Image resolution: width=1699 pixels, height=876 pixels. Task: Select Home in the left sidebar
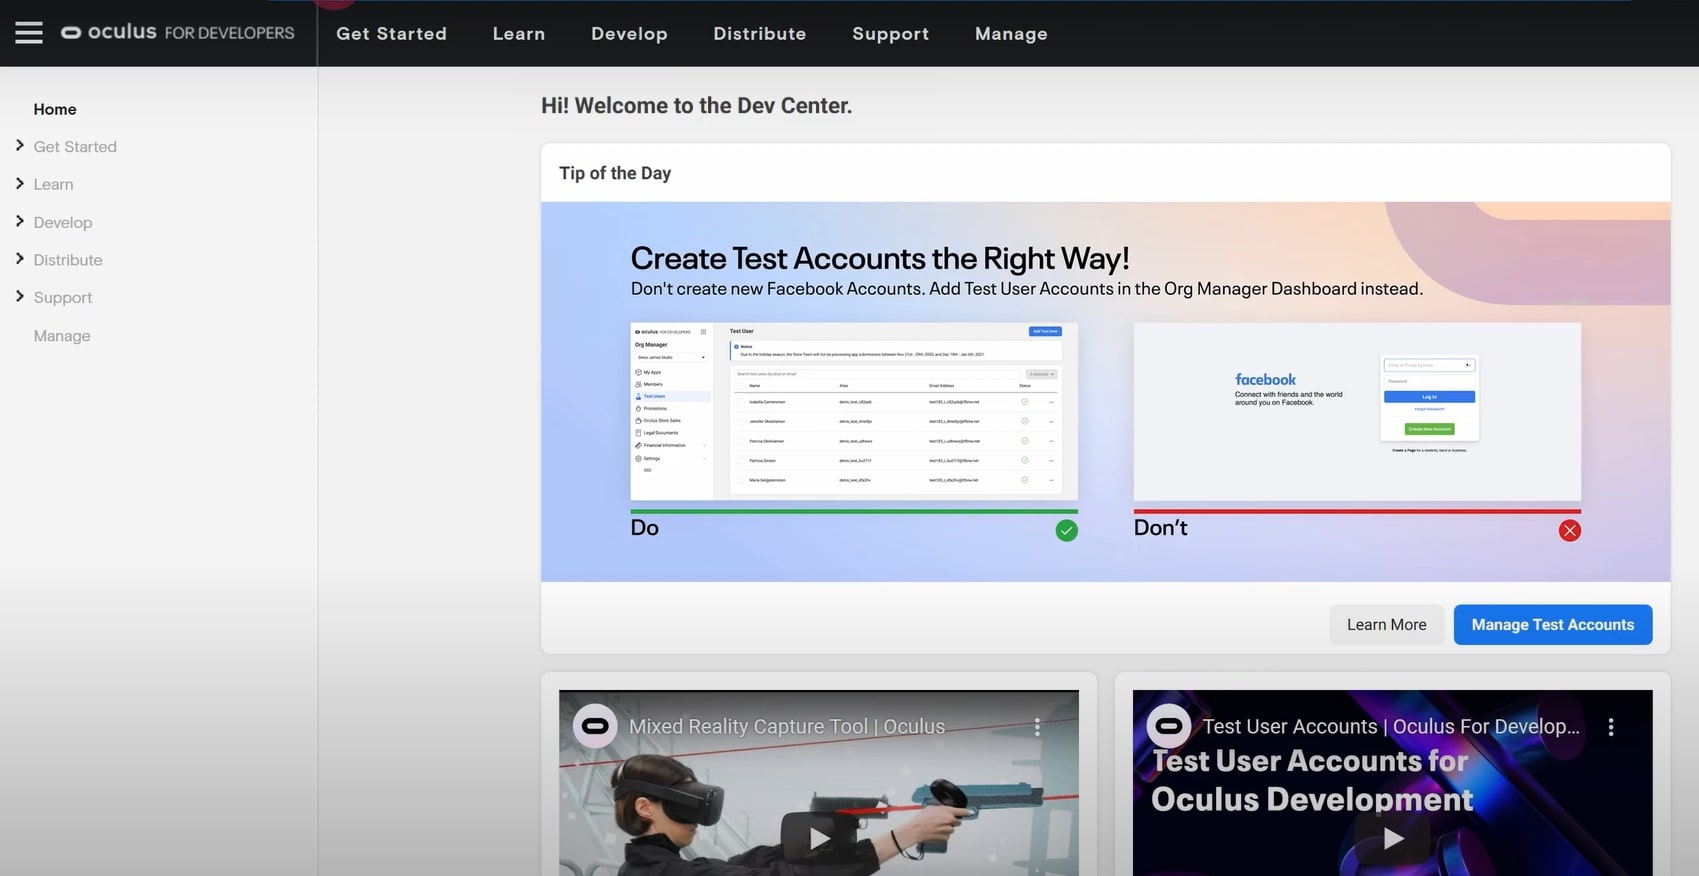55,109
